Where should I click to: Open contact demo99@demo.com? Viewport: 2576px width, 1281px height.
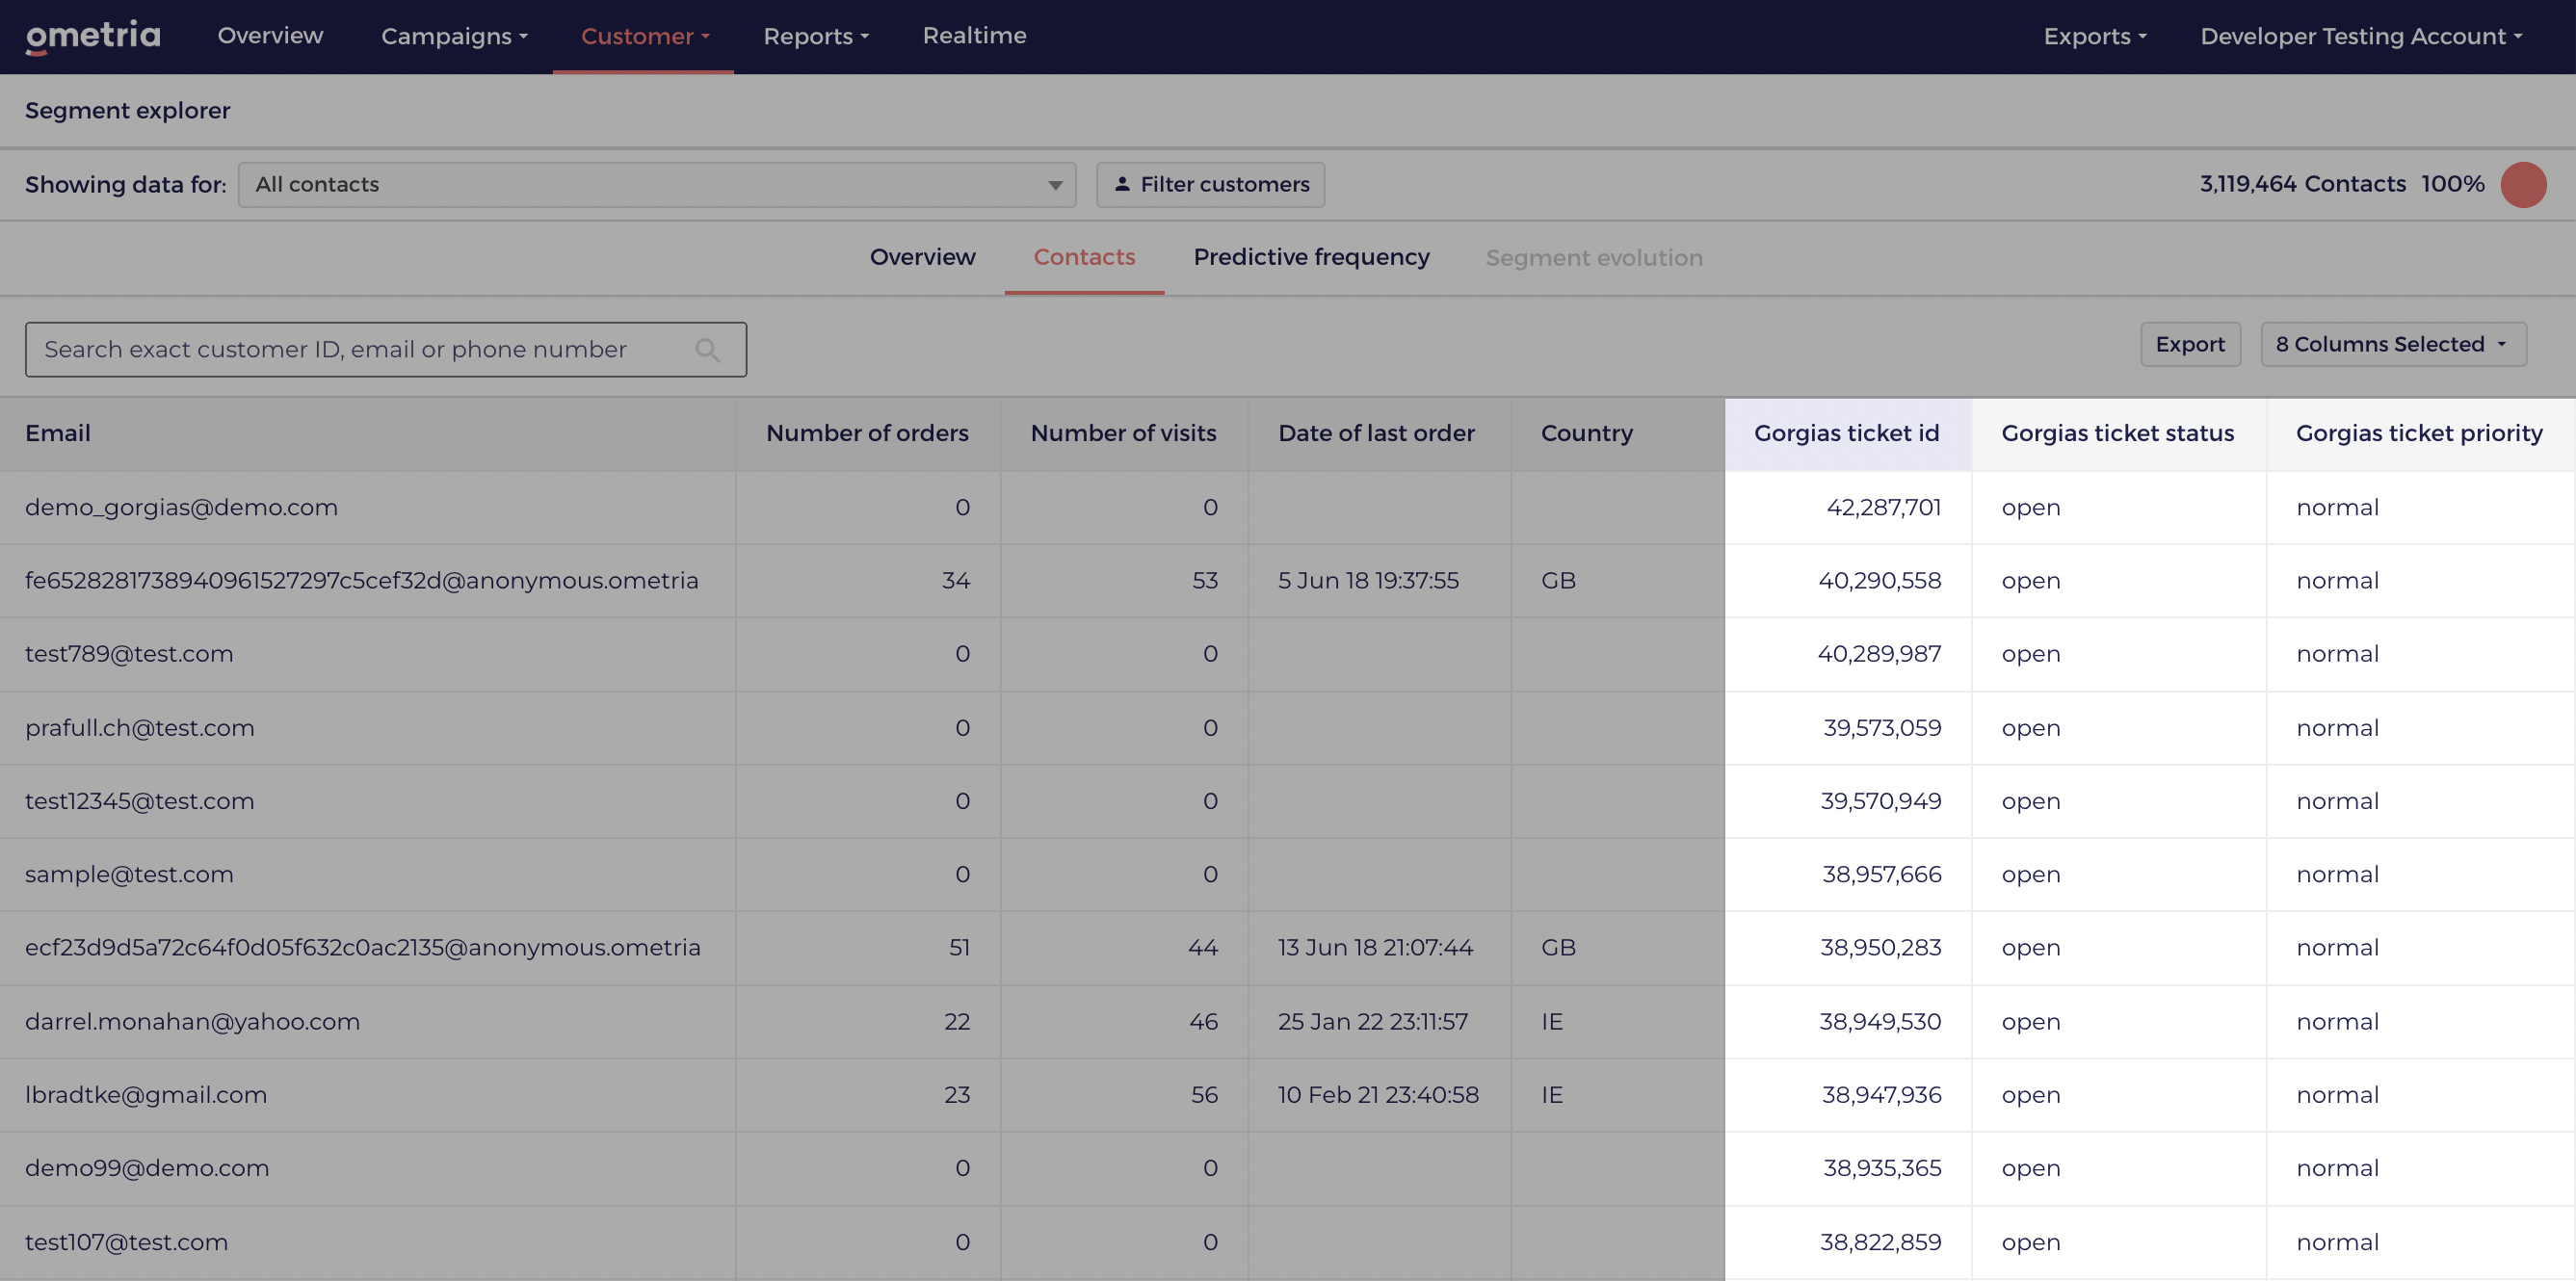[147, 1168]
